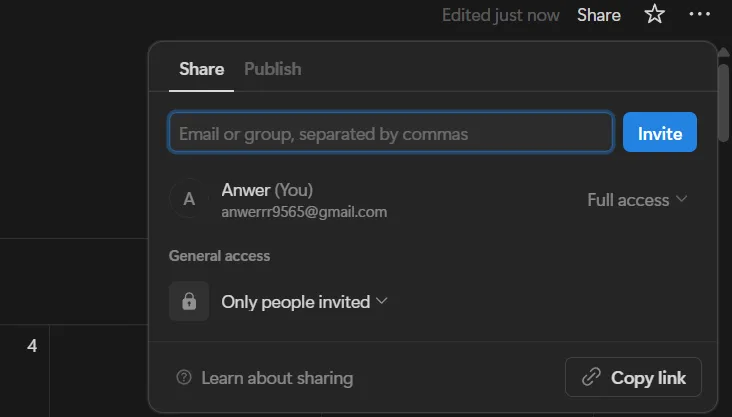Click the chain link icon
732x417 pixels.
click(x=591, y=377)
